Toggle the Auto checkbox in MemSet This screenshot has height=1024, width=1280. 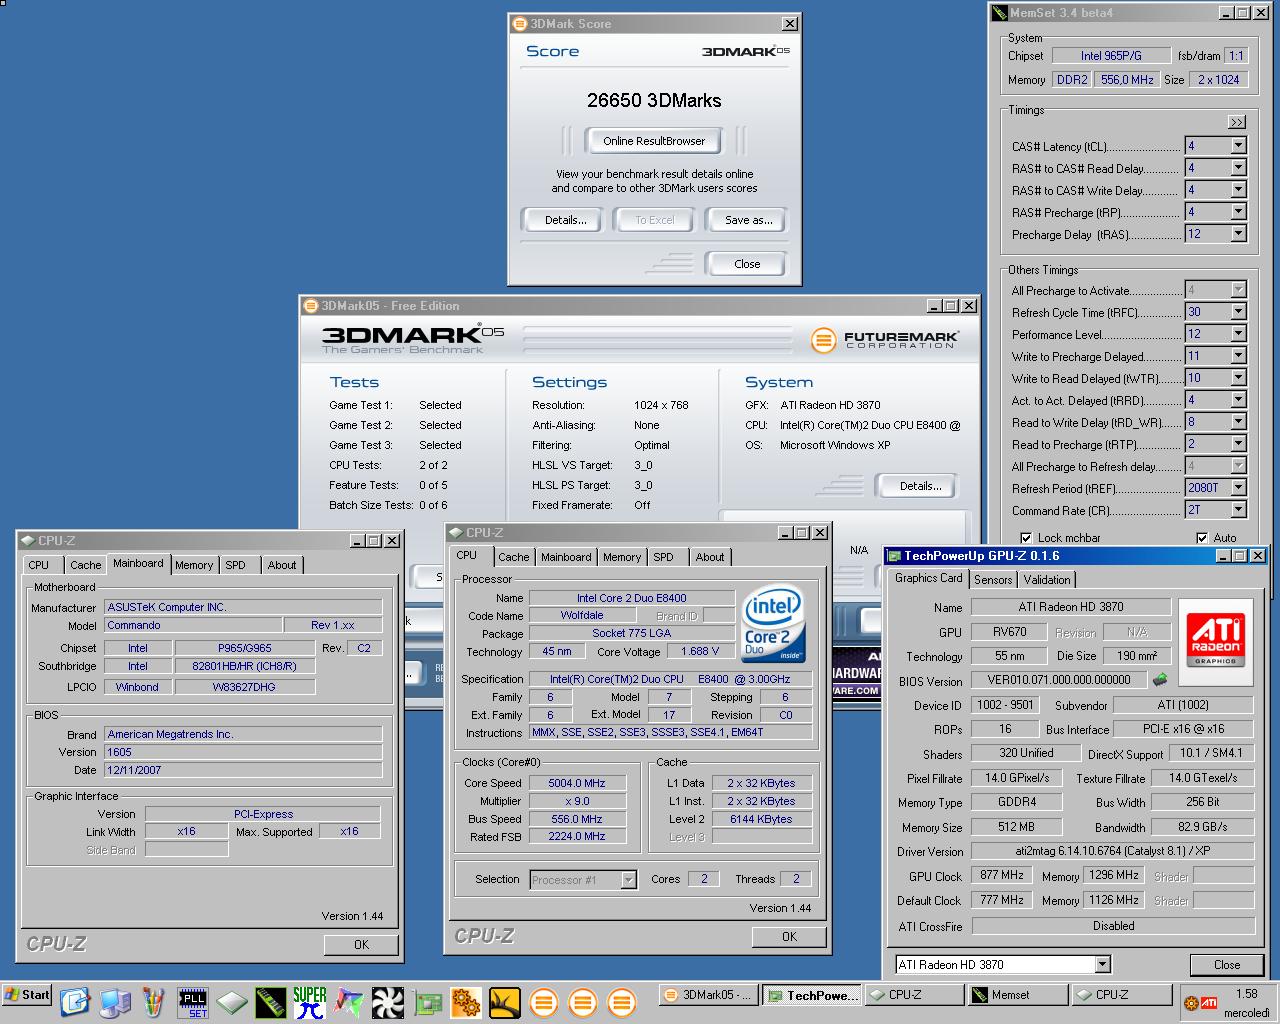pos(1202,538)
